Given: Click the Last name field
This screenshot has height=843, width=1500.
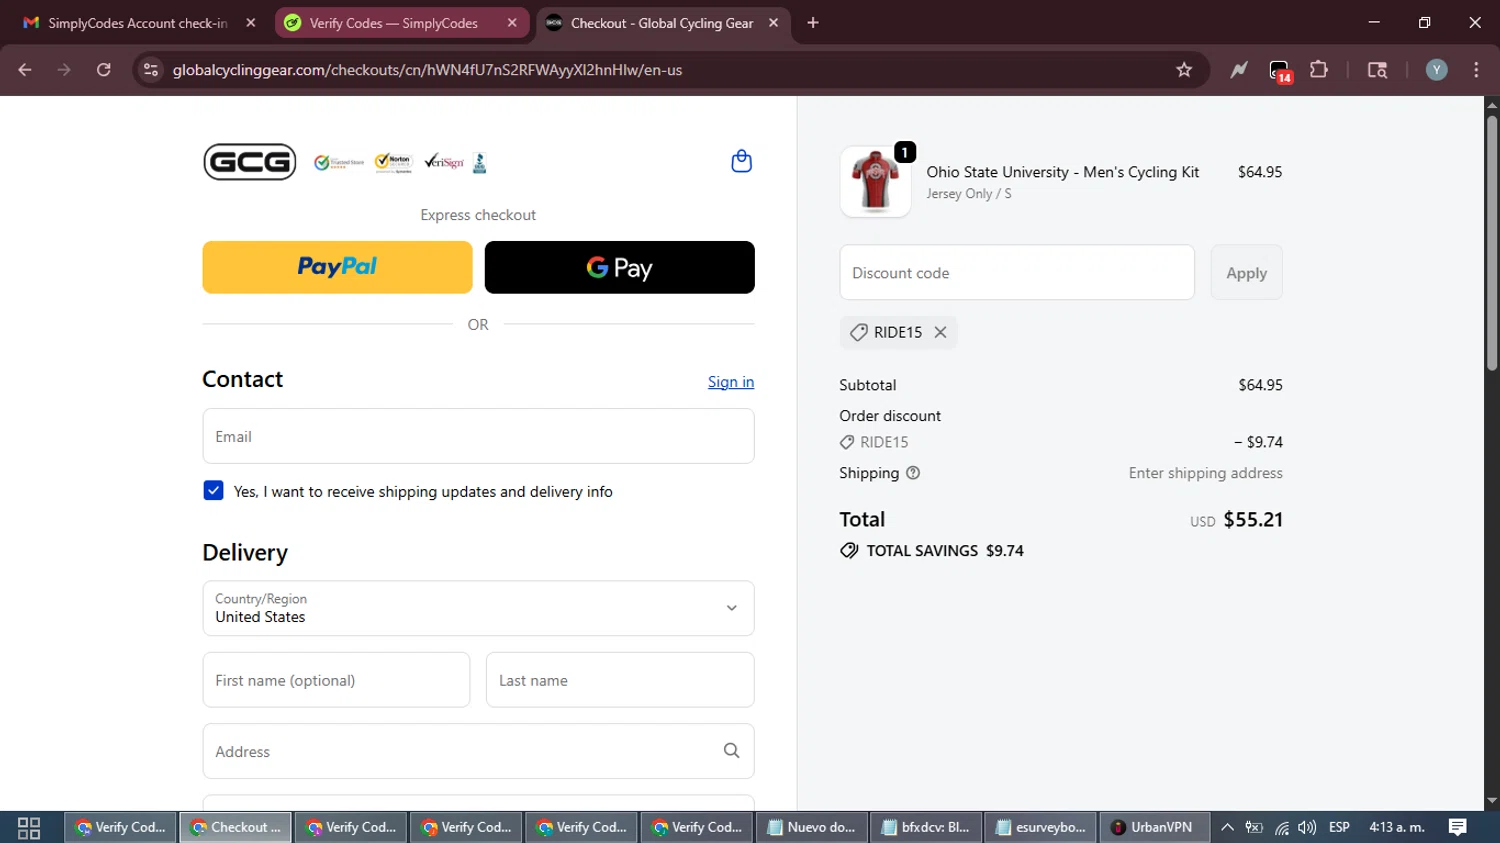Looking at the screenshot, I should pyautogui.click(x=620, y=680).
